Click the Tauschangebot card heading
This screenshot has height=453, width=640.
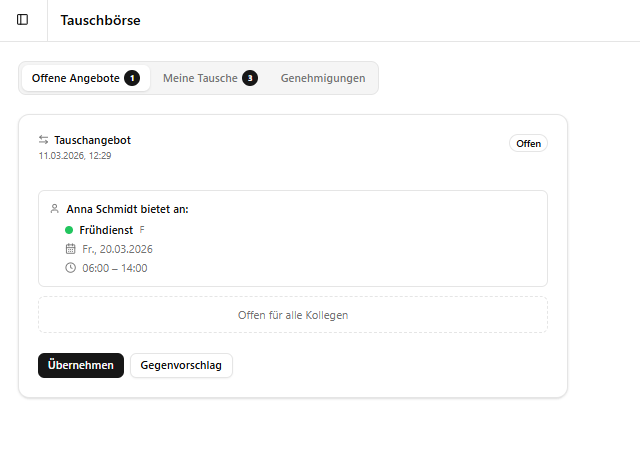tap(92, 140)
